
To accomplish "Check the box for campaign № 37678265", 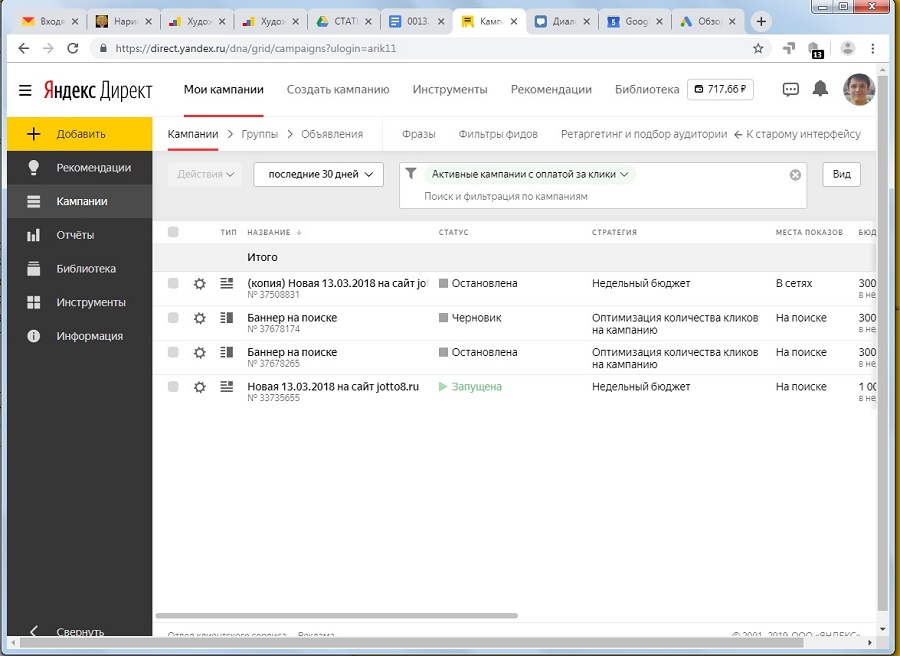I will [173, 352].
